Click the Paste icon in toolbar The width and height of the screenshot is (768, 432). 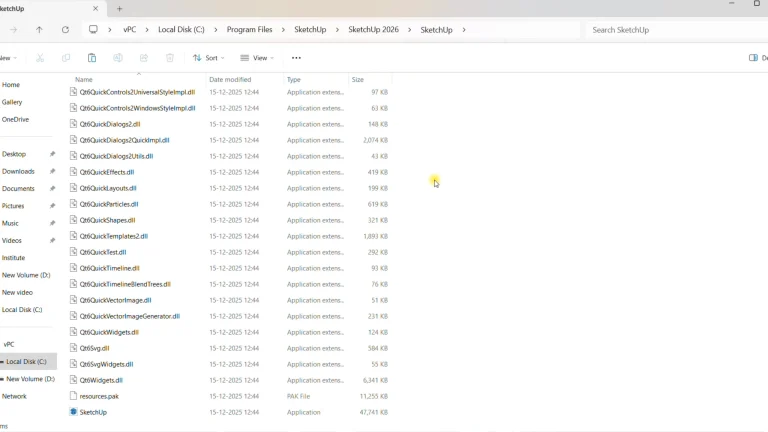pyautogui.click(x=92, y=58)
